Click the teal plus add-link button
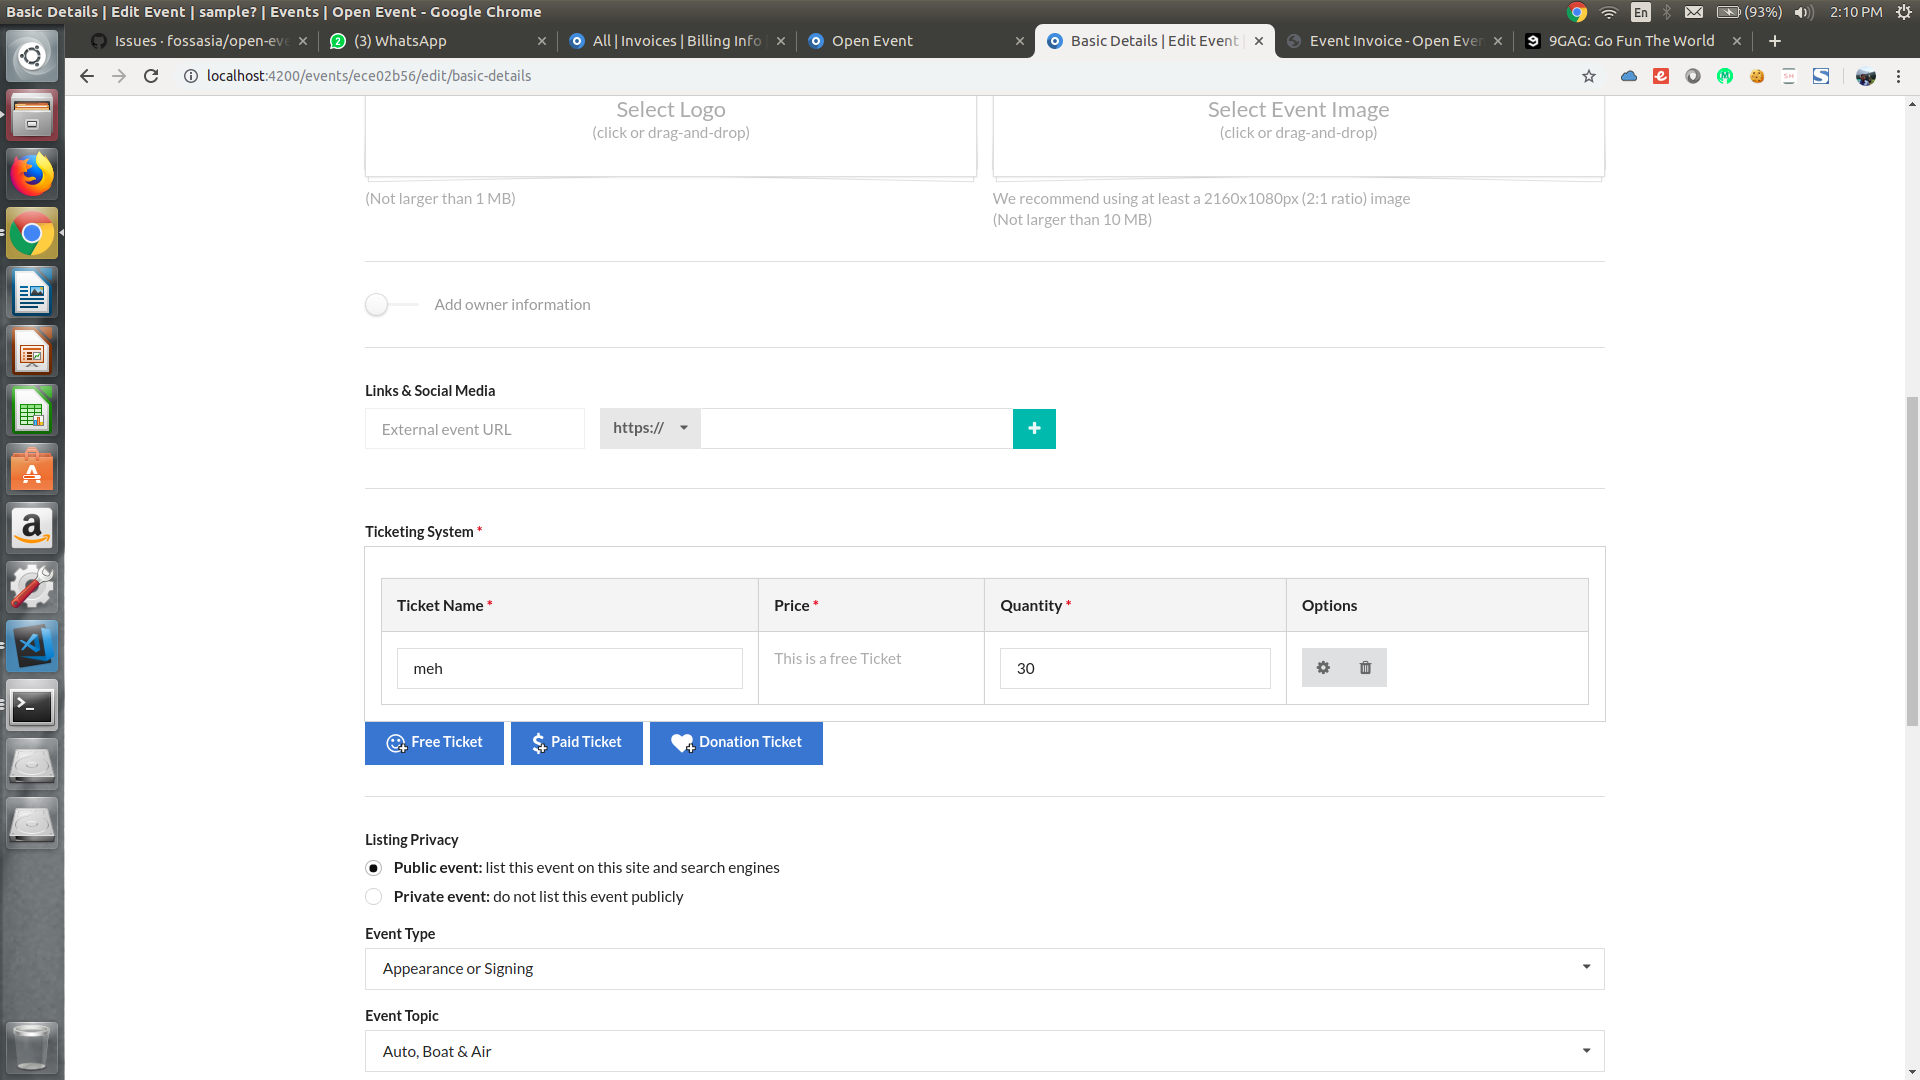Viewport: 1920px width, 1080px height. (x=1034, y=429)
